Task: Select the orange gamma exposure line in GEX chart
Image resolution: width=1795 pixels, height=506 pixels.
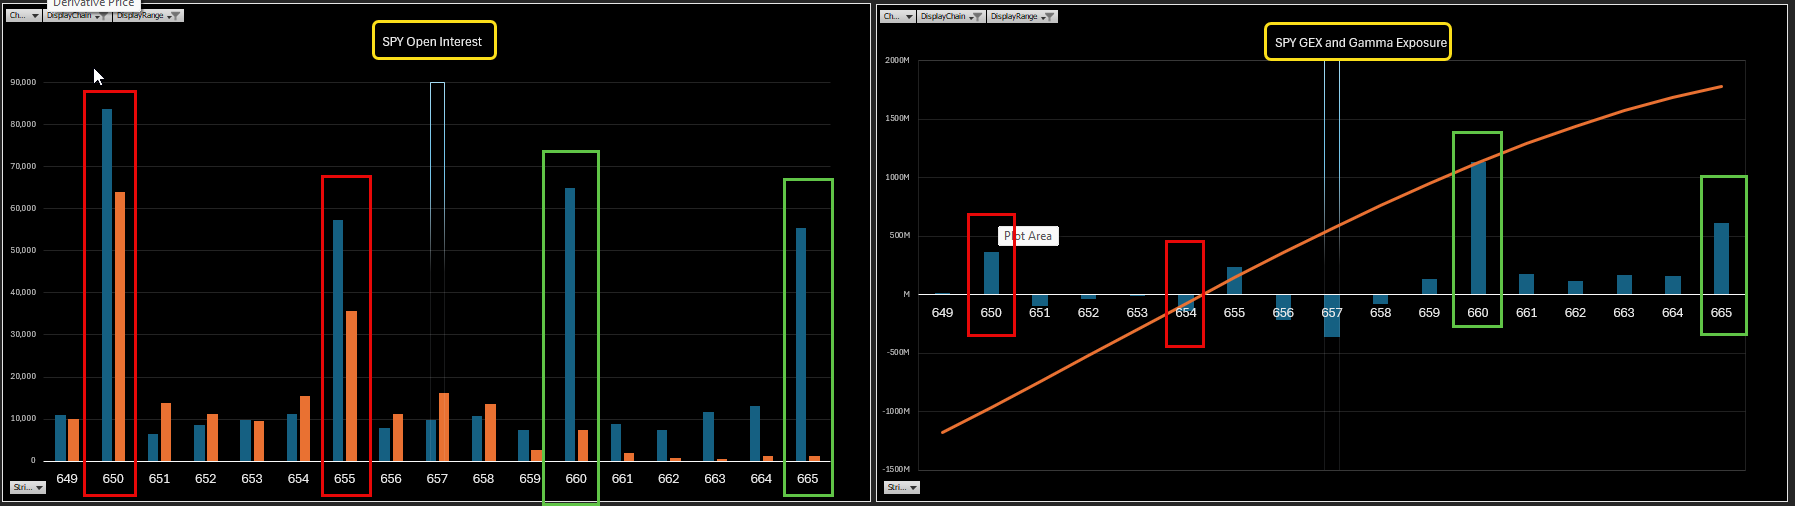Action: (1332, 228)
